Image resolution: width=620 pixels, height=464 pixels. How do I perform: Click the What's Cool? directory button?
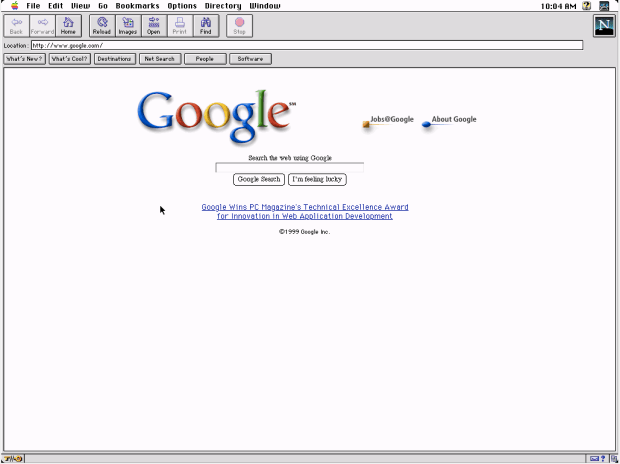tap(70, 59)
